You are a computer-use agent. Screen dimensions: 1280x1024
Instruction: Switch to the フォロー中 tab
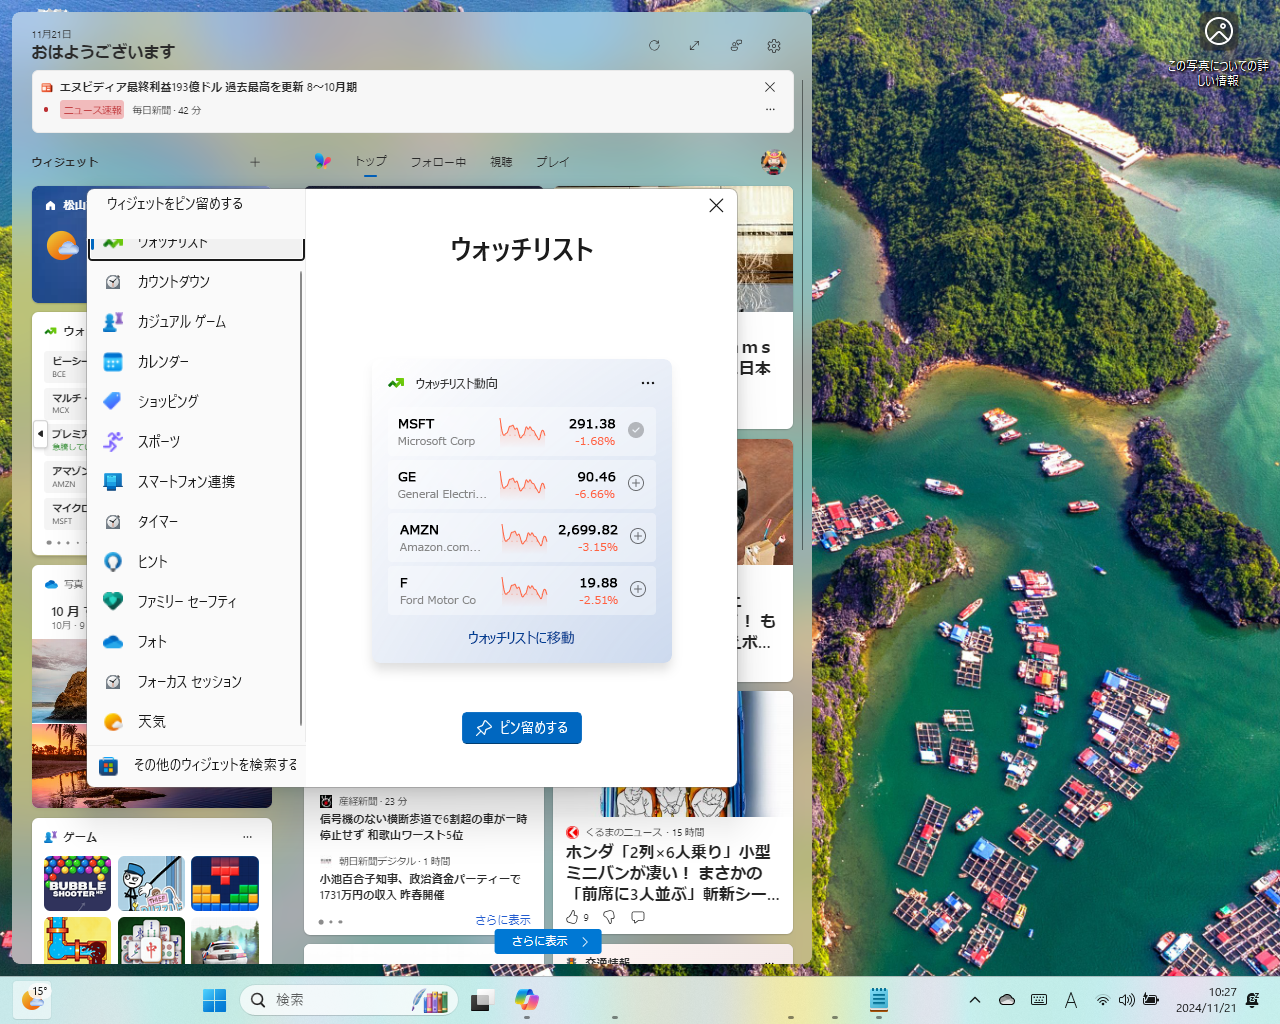(x=438, y=161)
